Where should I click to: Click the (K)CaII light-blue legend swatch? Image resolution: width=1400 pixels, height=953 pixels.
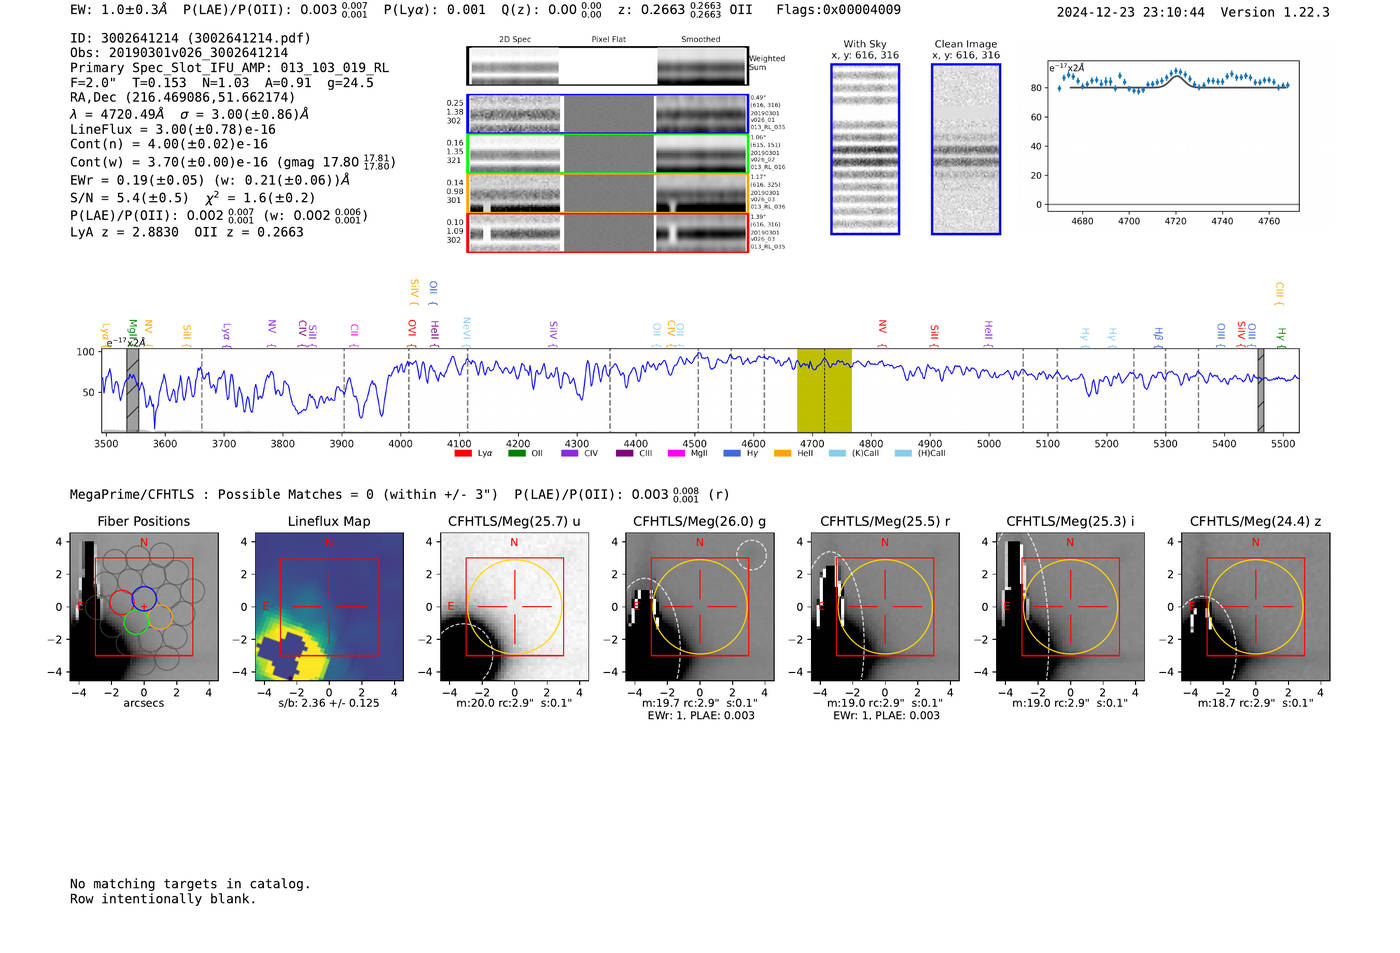837,453
